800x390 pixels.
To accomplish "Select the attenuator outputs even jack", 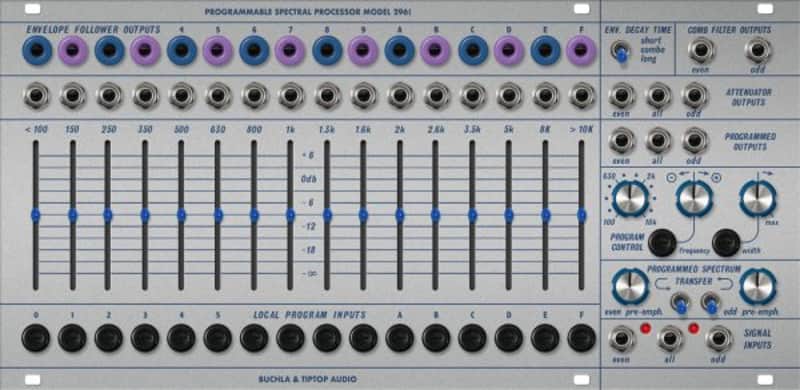I will 622,95.
